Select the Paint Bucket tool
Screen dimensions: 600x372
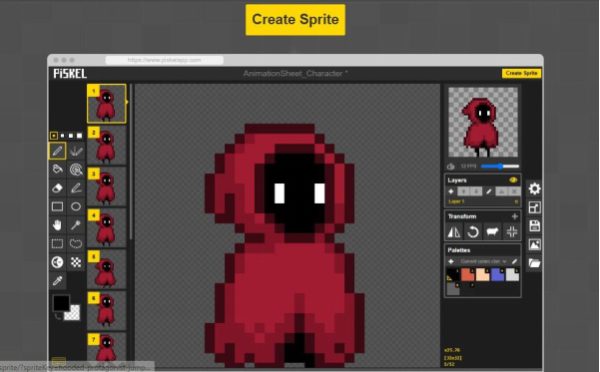pyautogui.click(x=57, y=169)
